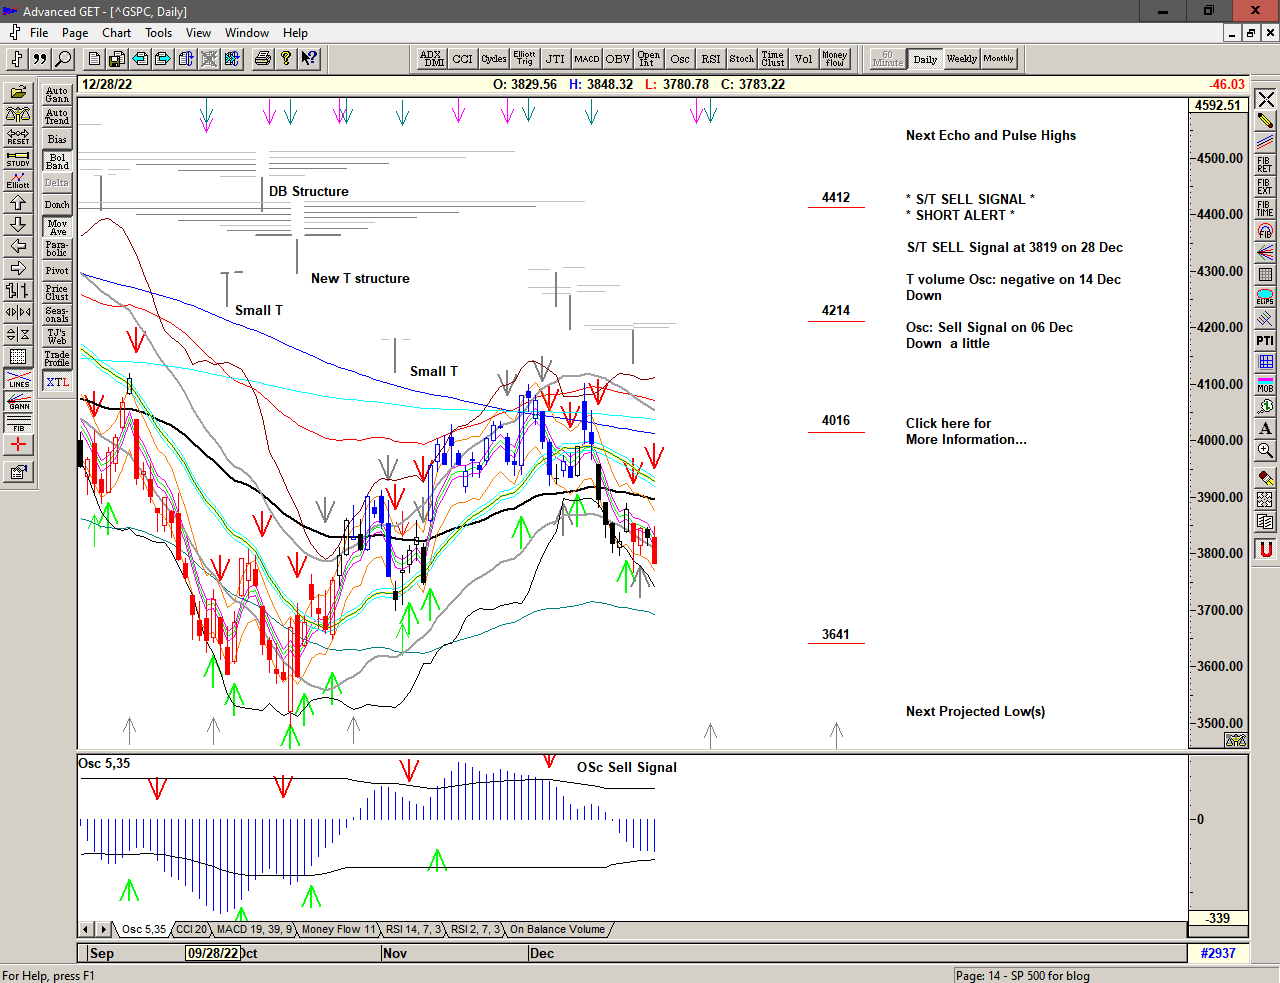Click the print icon in toolbar
The width and height of the screenshot is (1280, 983).
262,59
